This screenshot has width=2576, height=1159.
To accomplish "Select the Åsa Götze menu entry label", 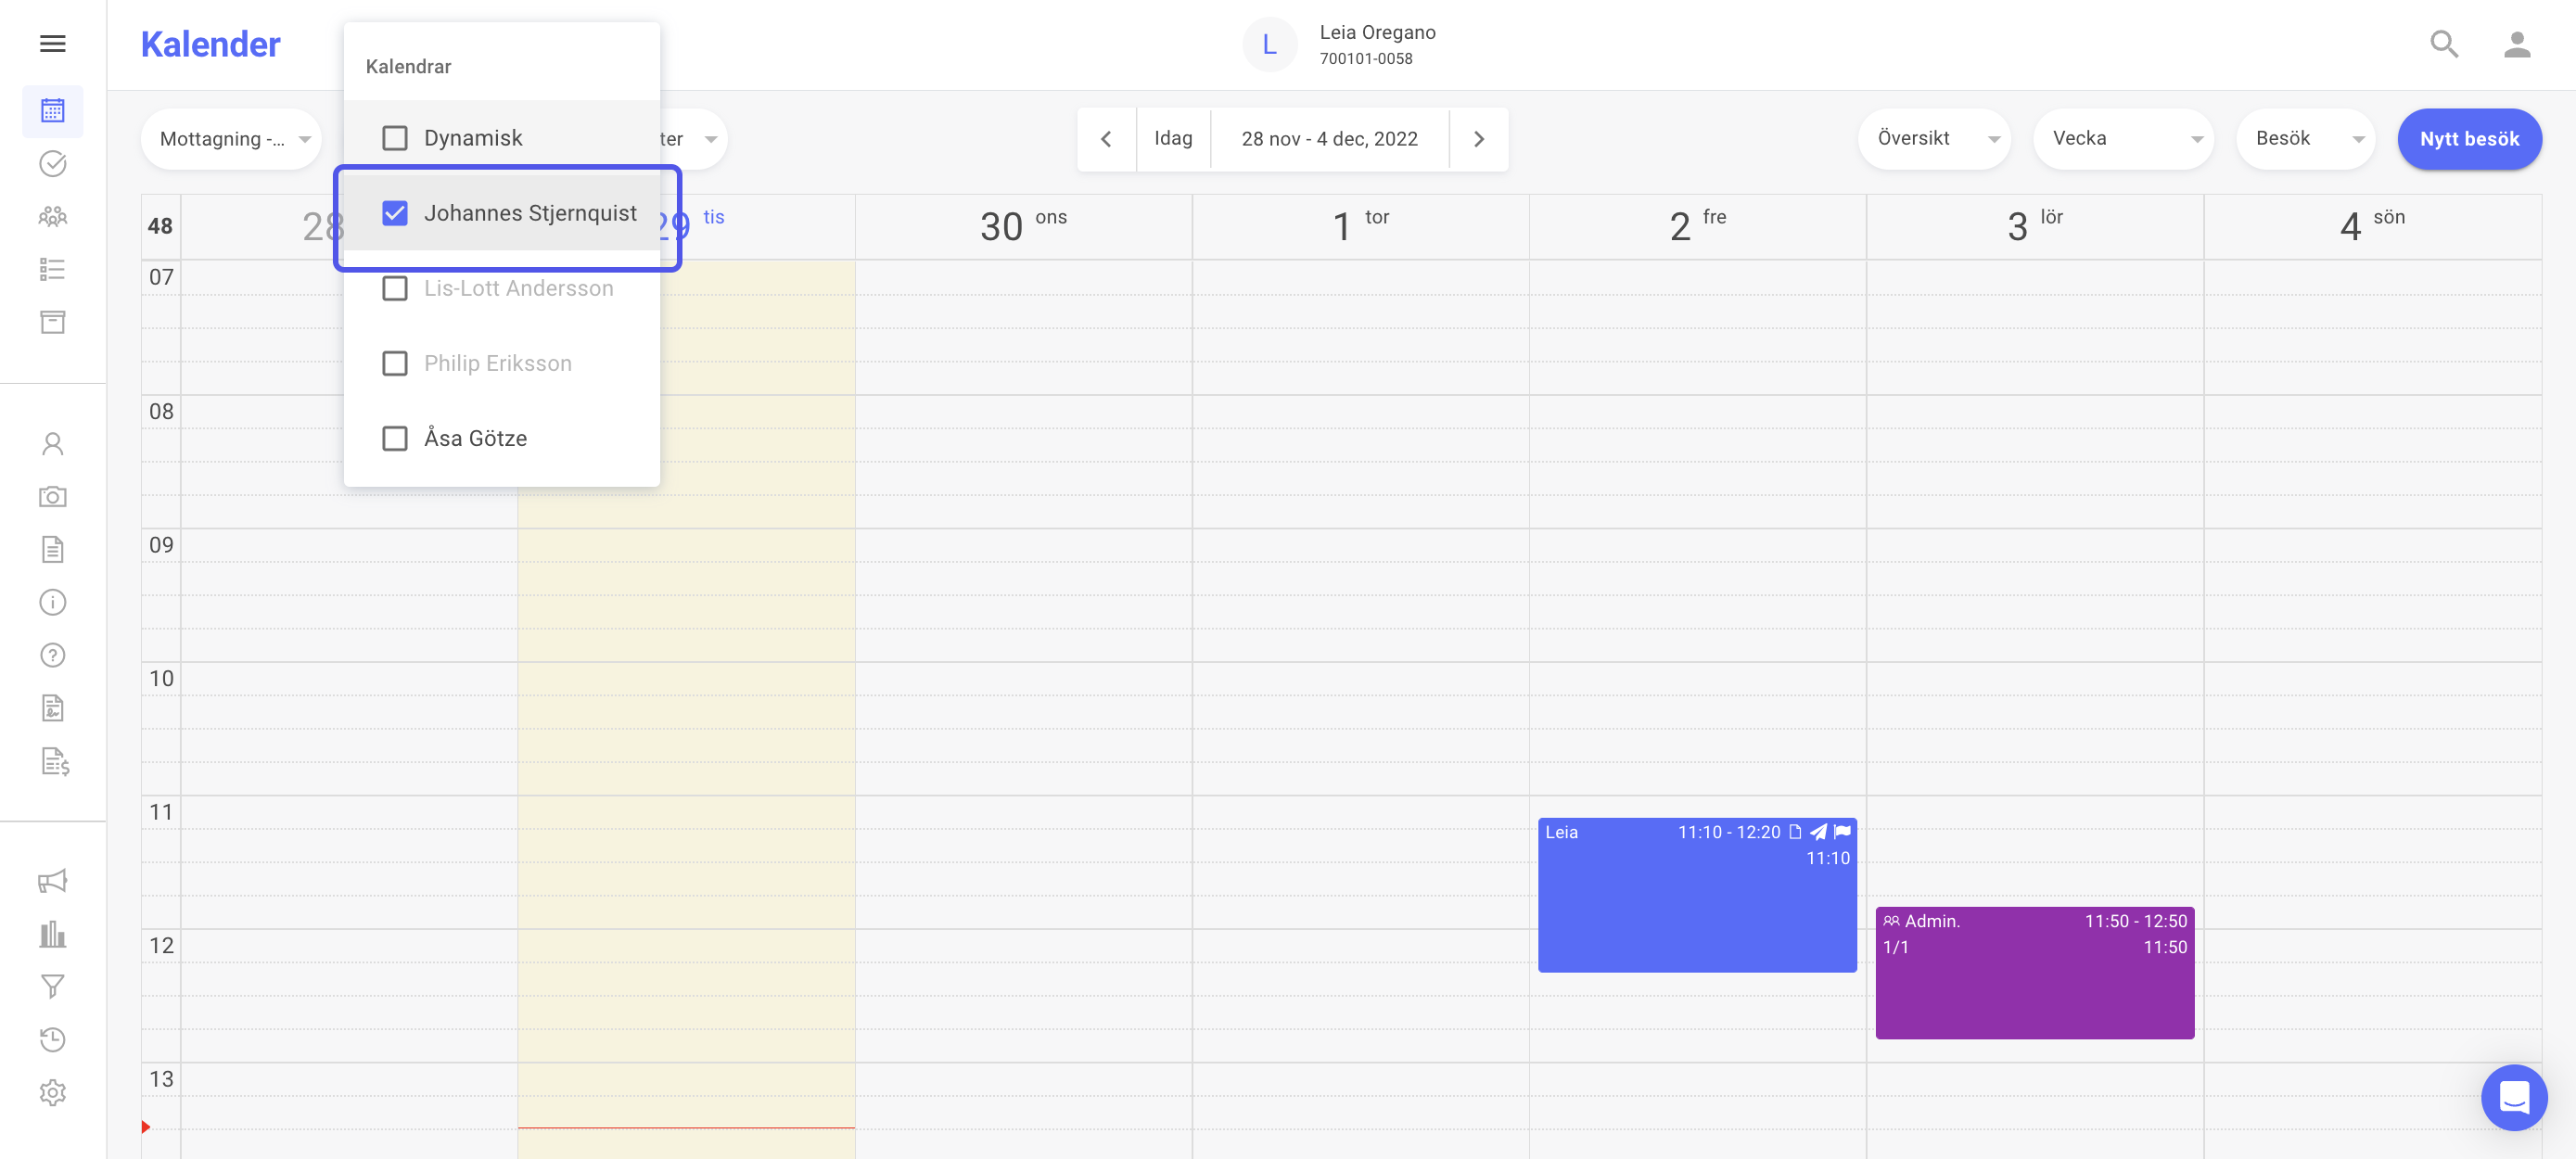I will coord(475,438).
